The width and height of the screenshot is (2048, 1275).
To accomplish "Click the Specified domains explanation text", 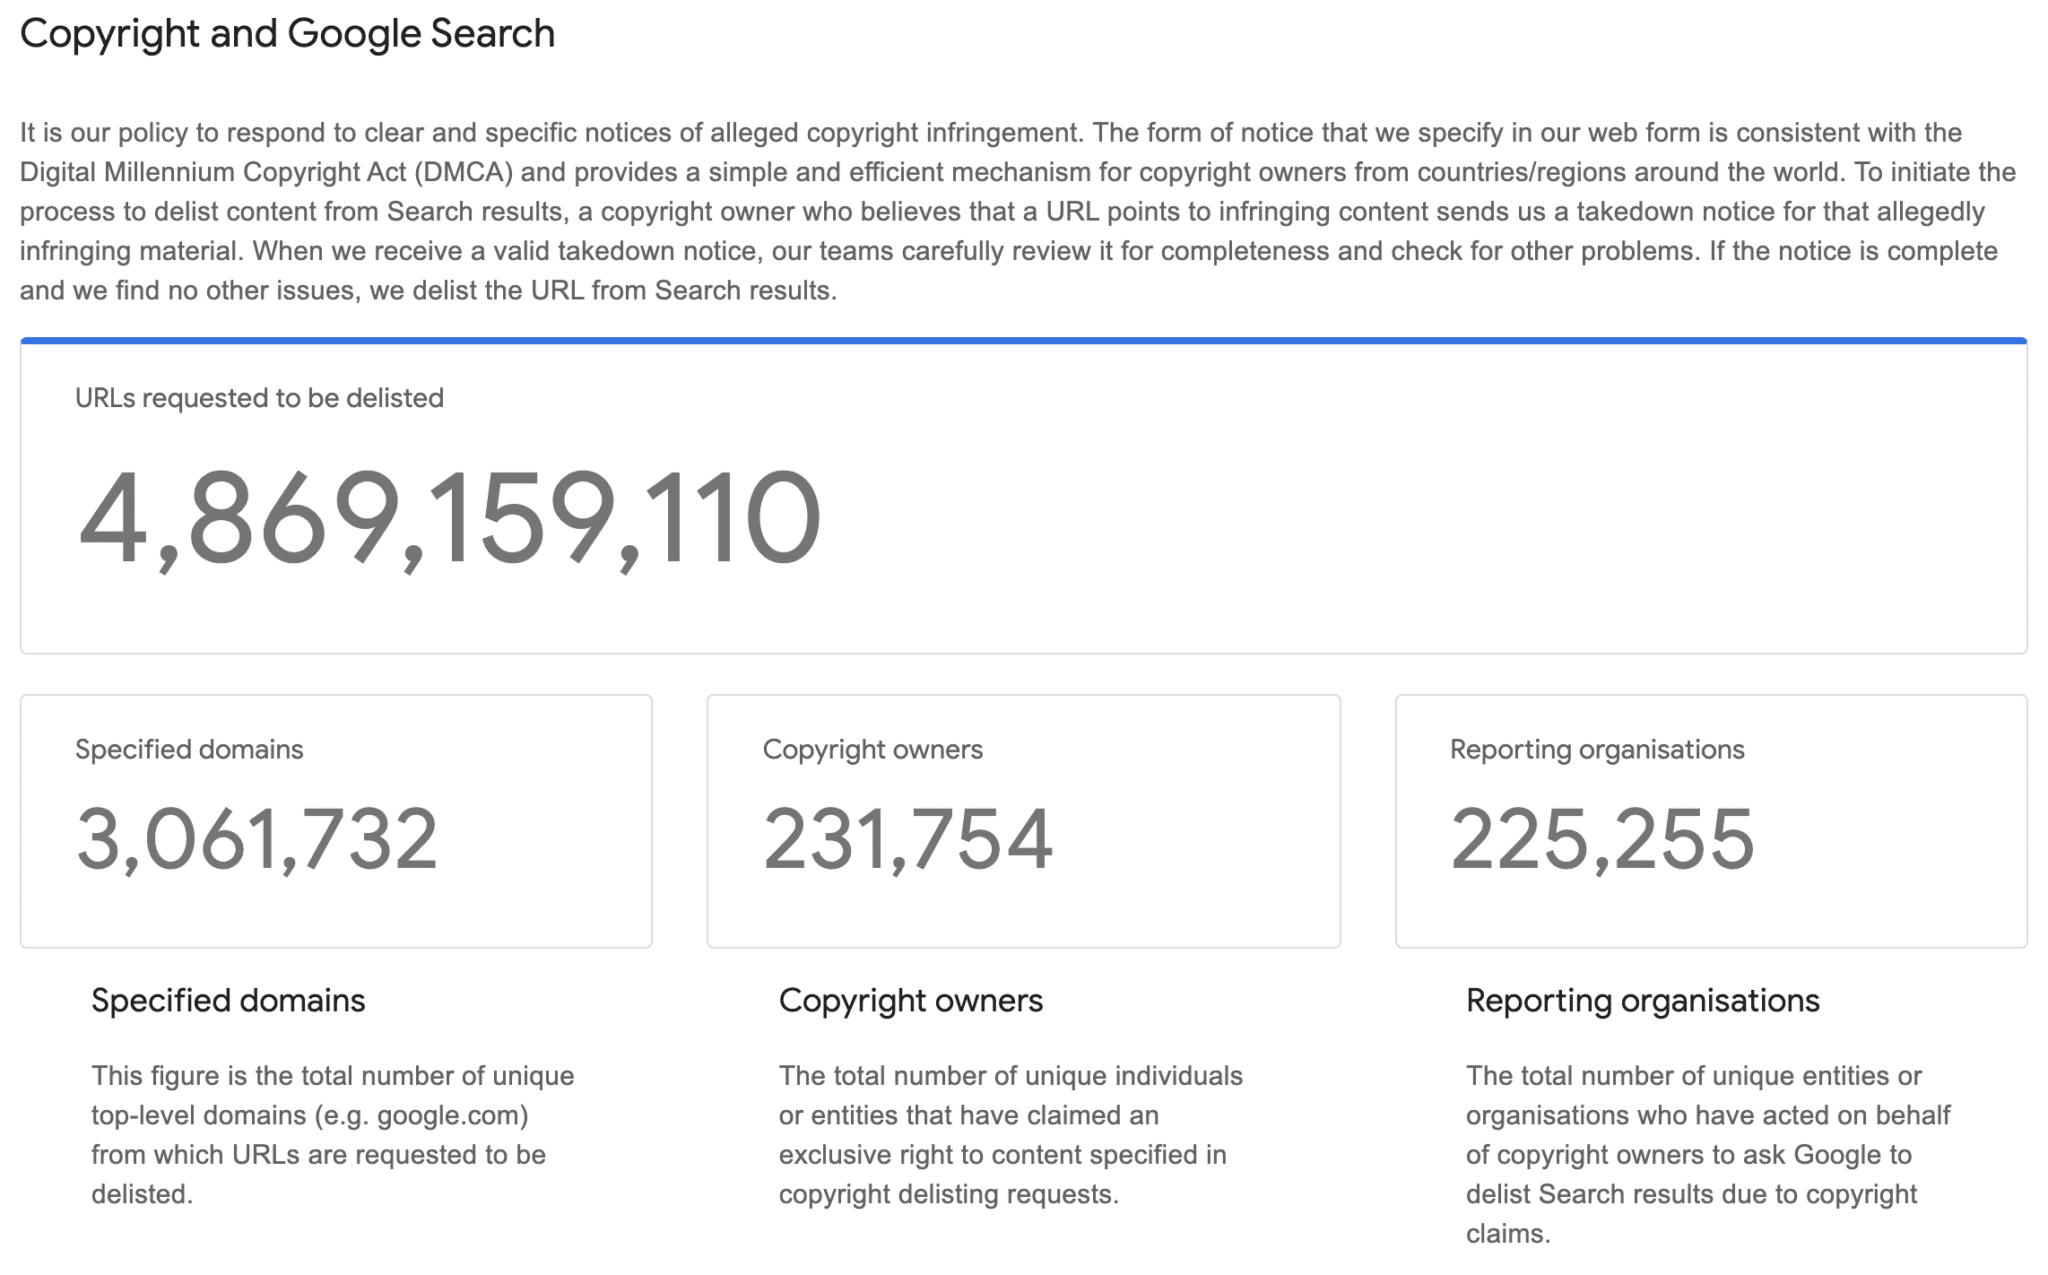I will pos(332,1135).
